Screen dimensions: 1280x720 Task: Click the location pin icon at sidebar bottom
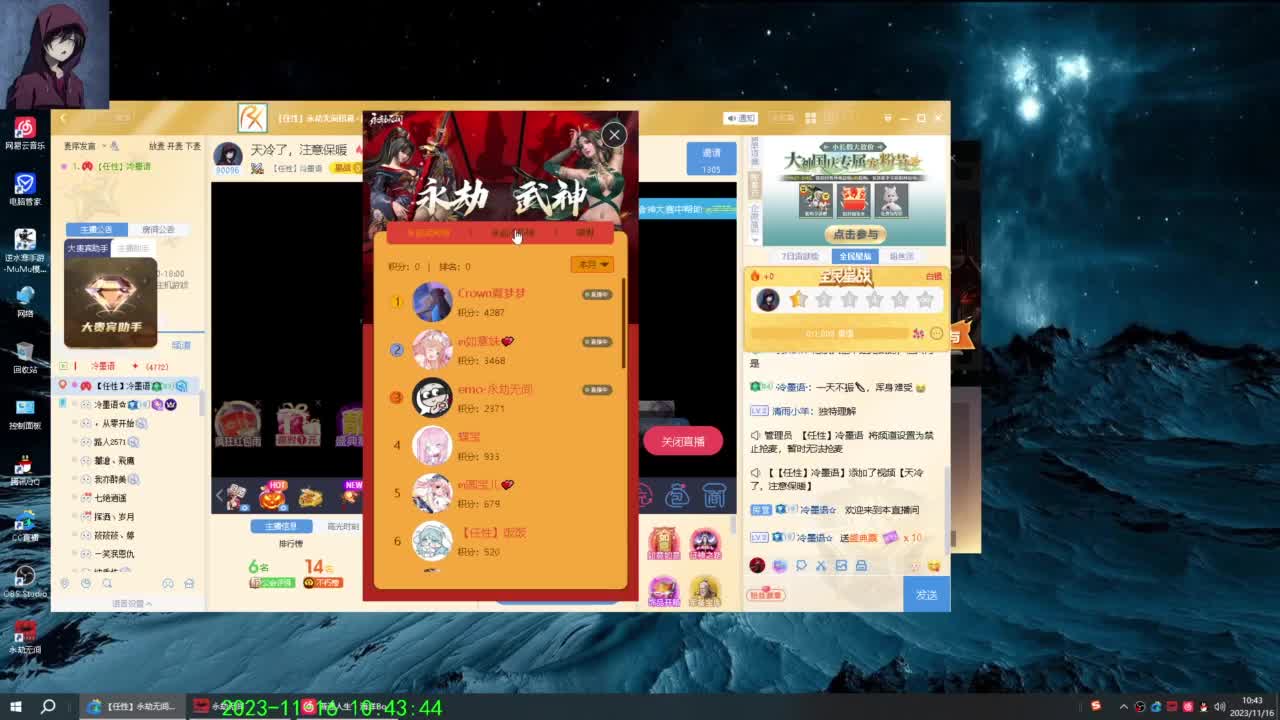(x=65, y=583)
